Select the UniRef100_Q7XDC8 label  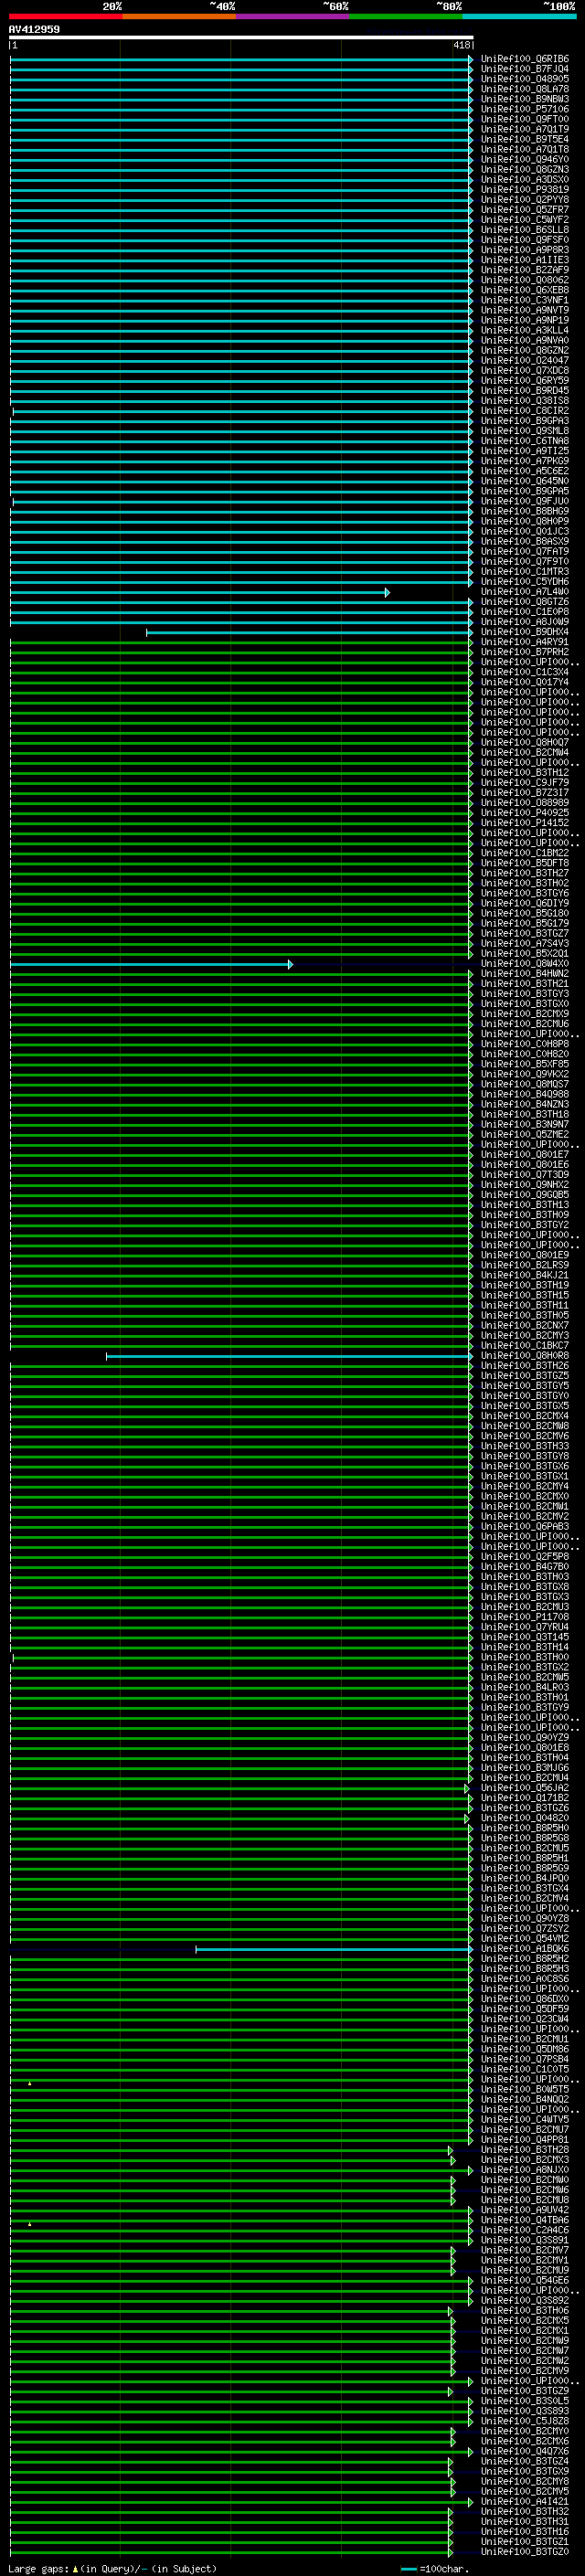pos(525,370)
